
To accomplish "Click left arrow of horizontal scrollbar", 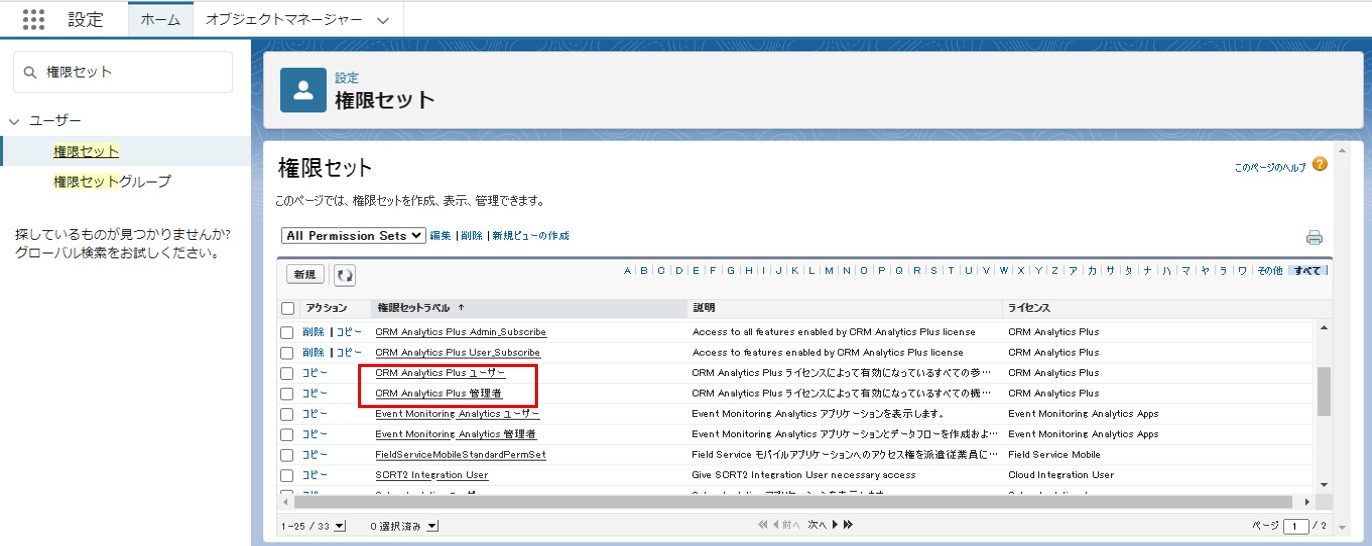I will (288, 501).
